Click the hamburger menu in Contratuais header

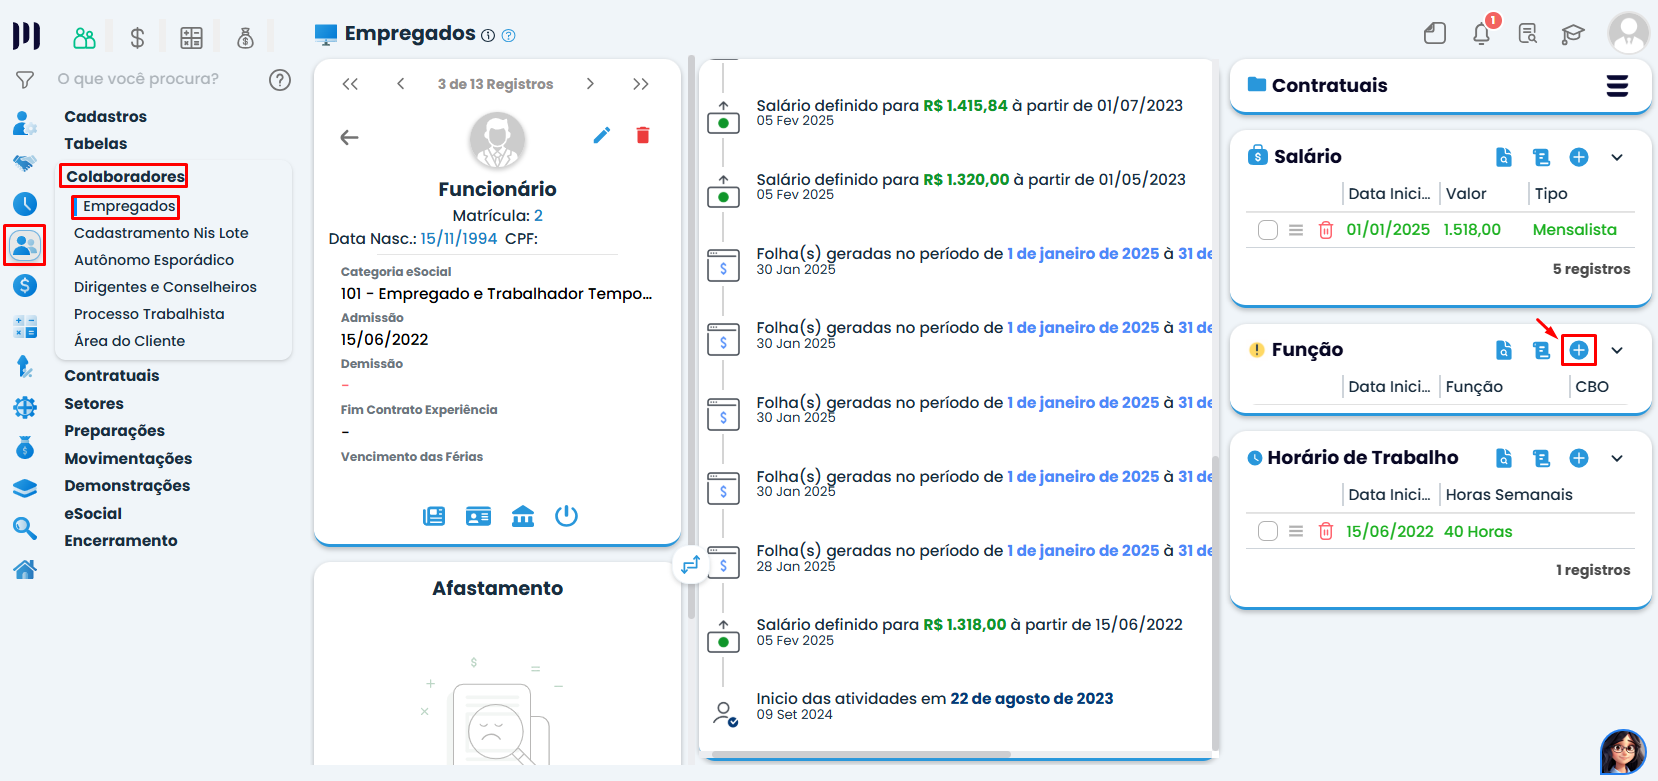(1617, 86)
